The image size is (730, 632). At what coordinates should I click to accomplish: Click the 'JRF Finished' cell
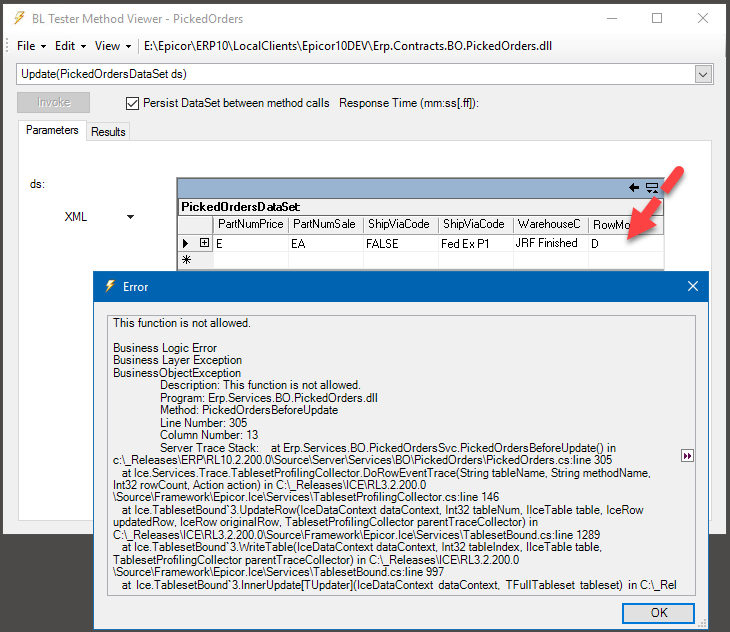click(x=550, y=243)
